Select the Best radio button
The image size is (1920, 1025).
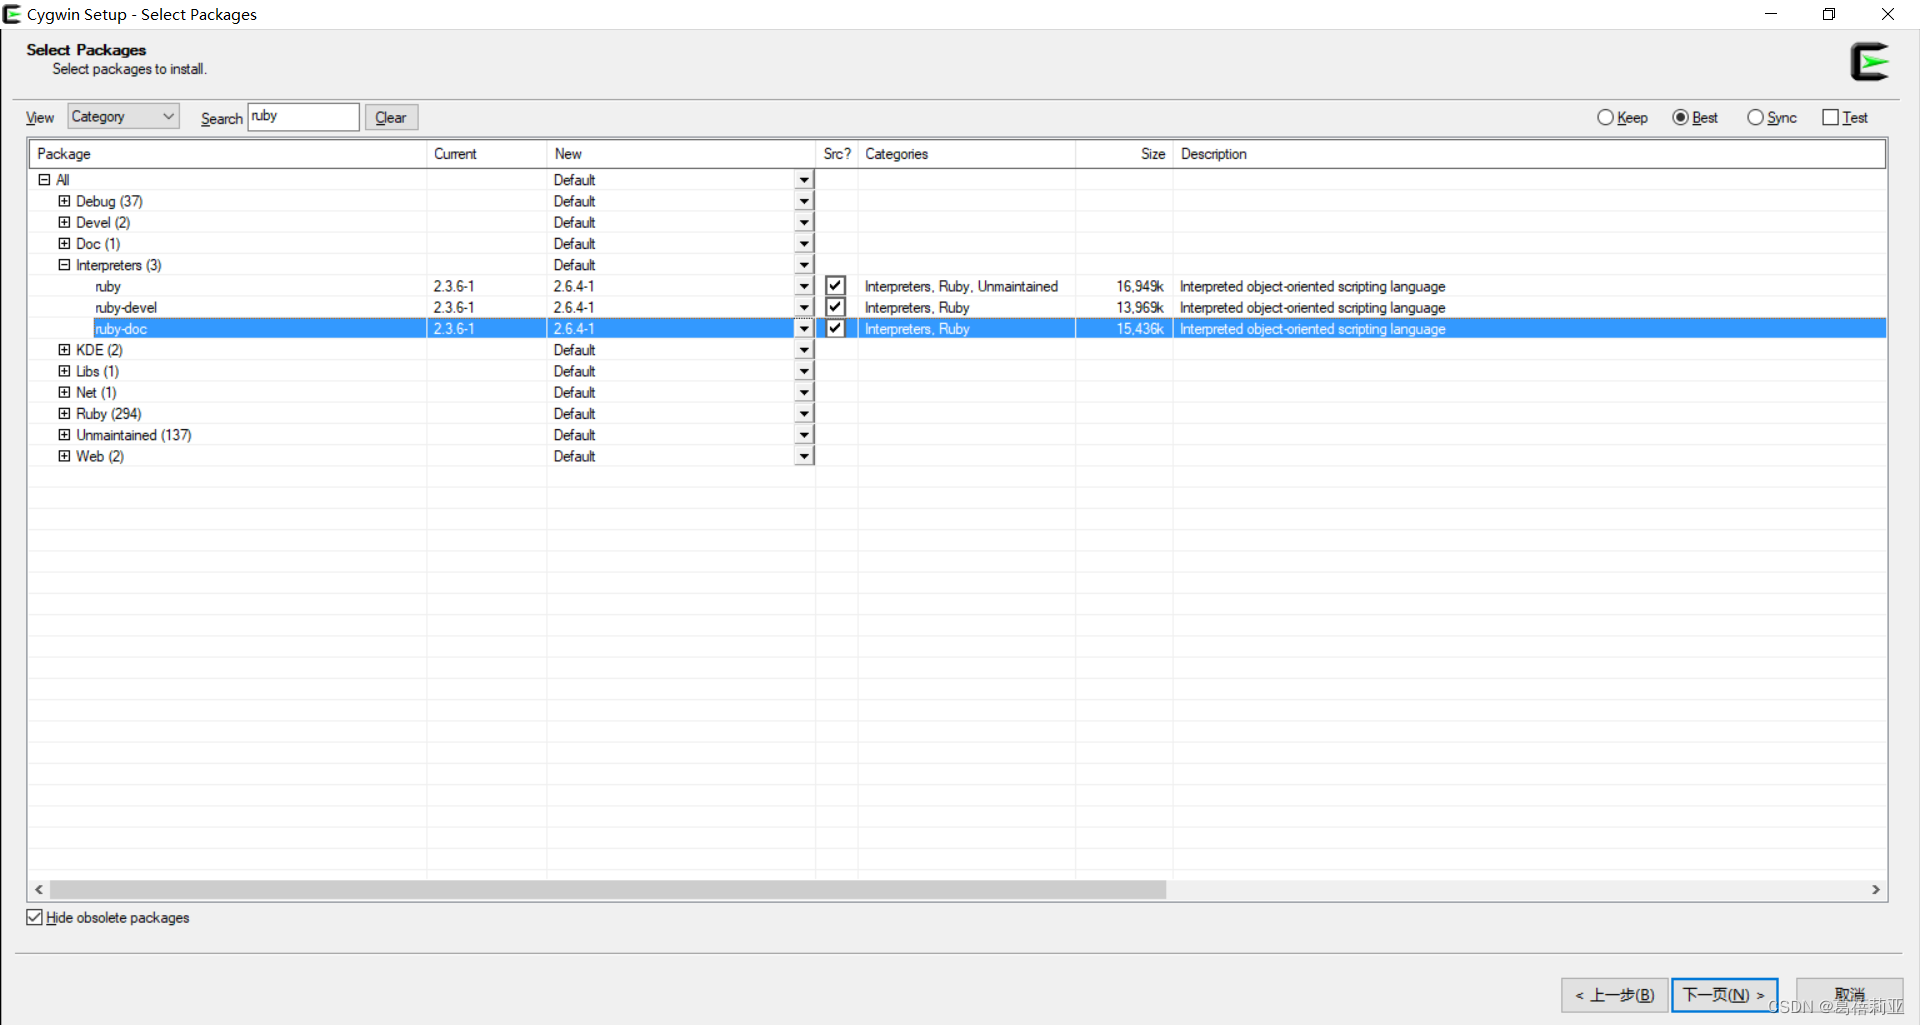(1680, 117)
